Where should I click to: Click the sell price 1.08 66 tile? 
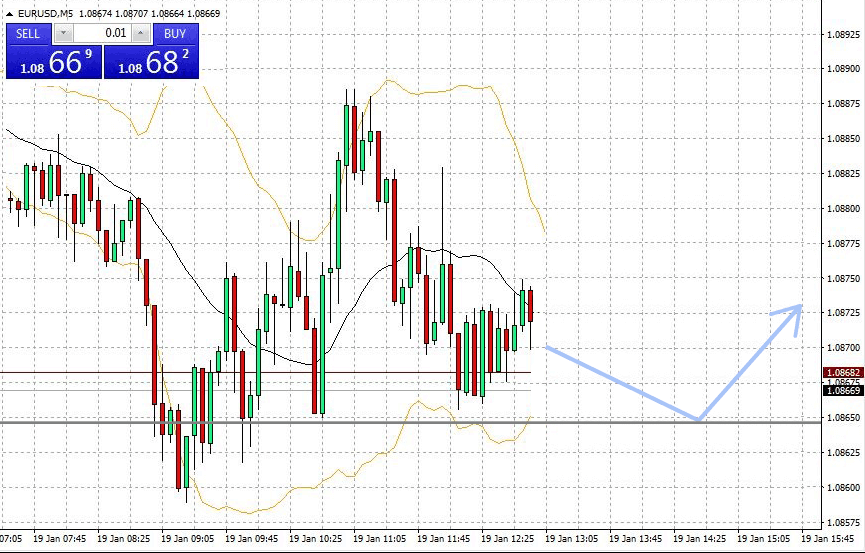[54, 62]
